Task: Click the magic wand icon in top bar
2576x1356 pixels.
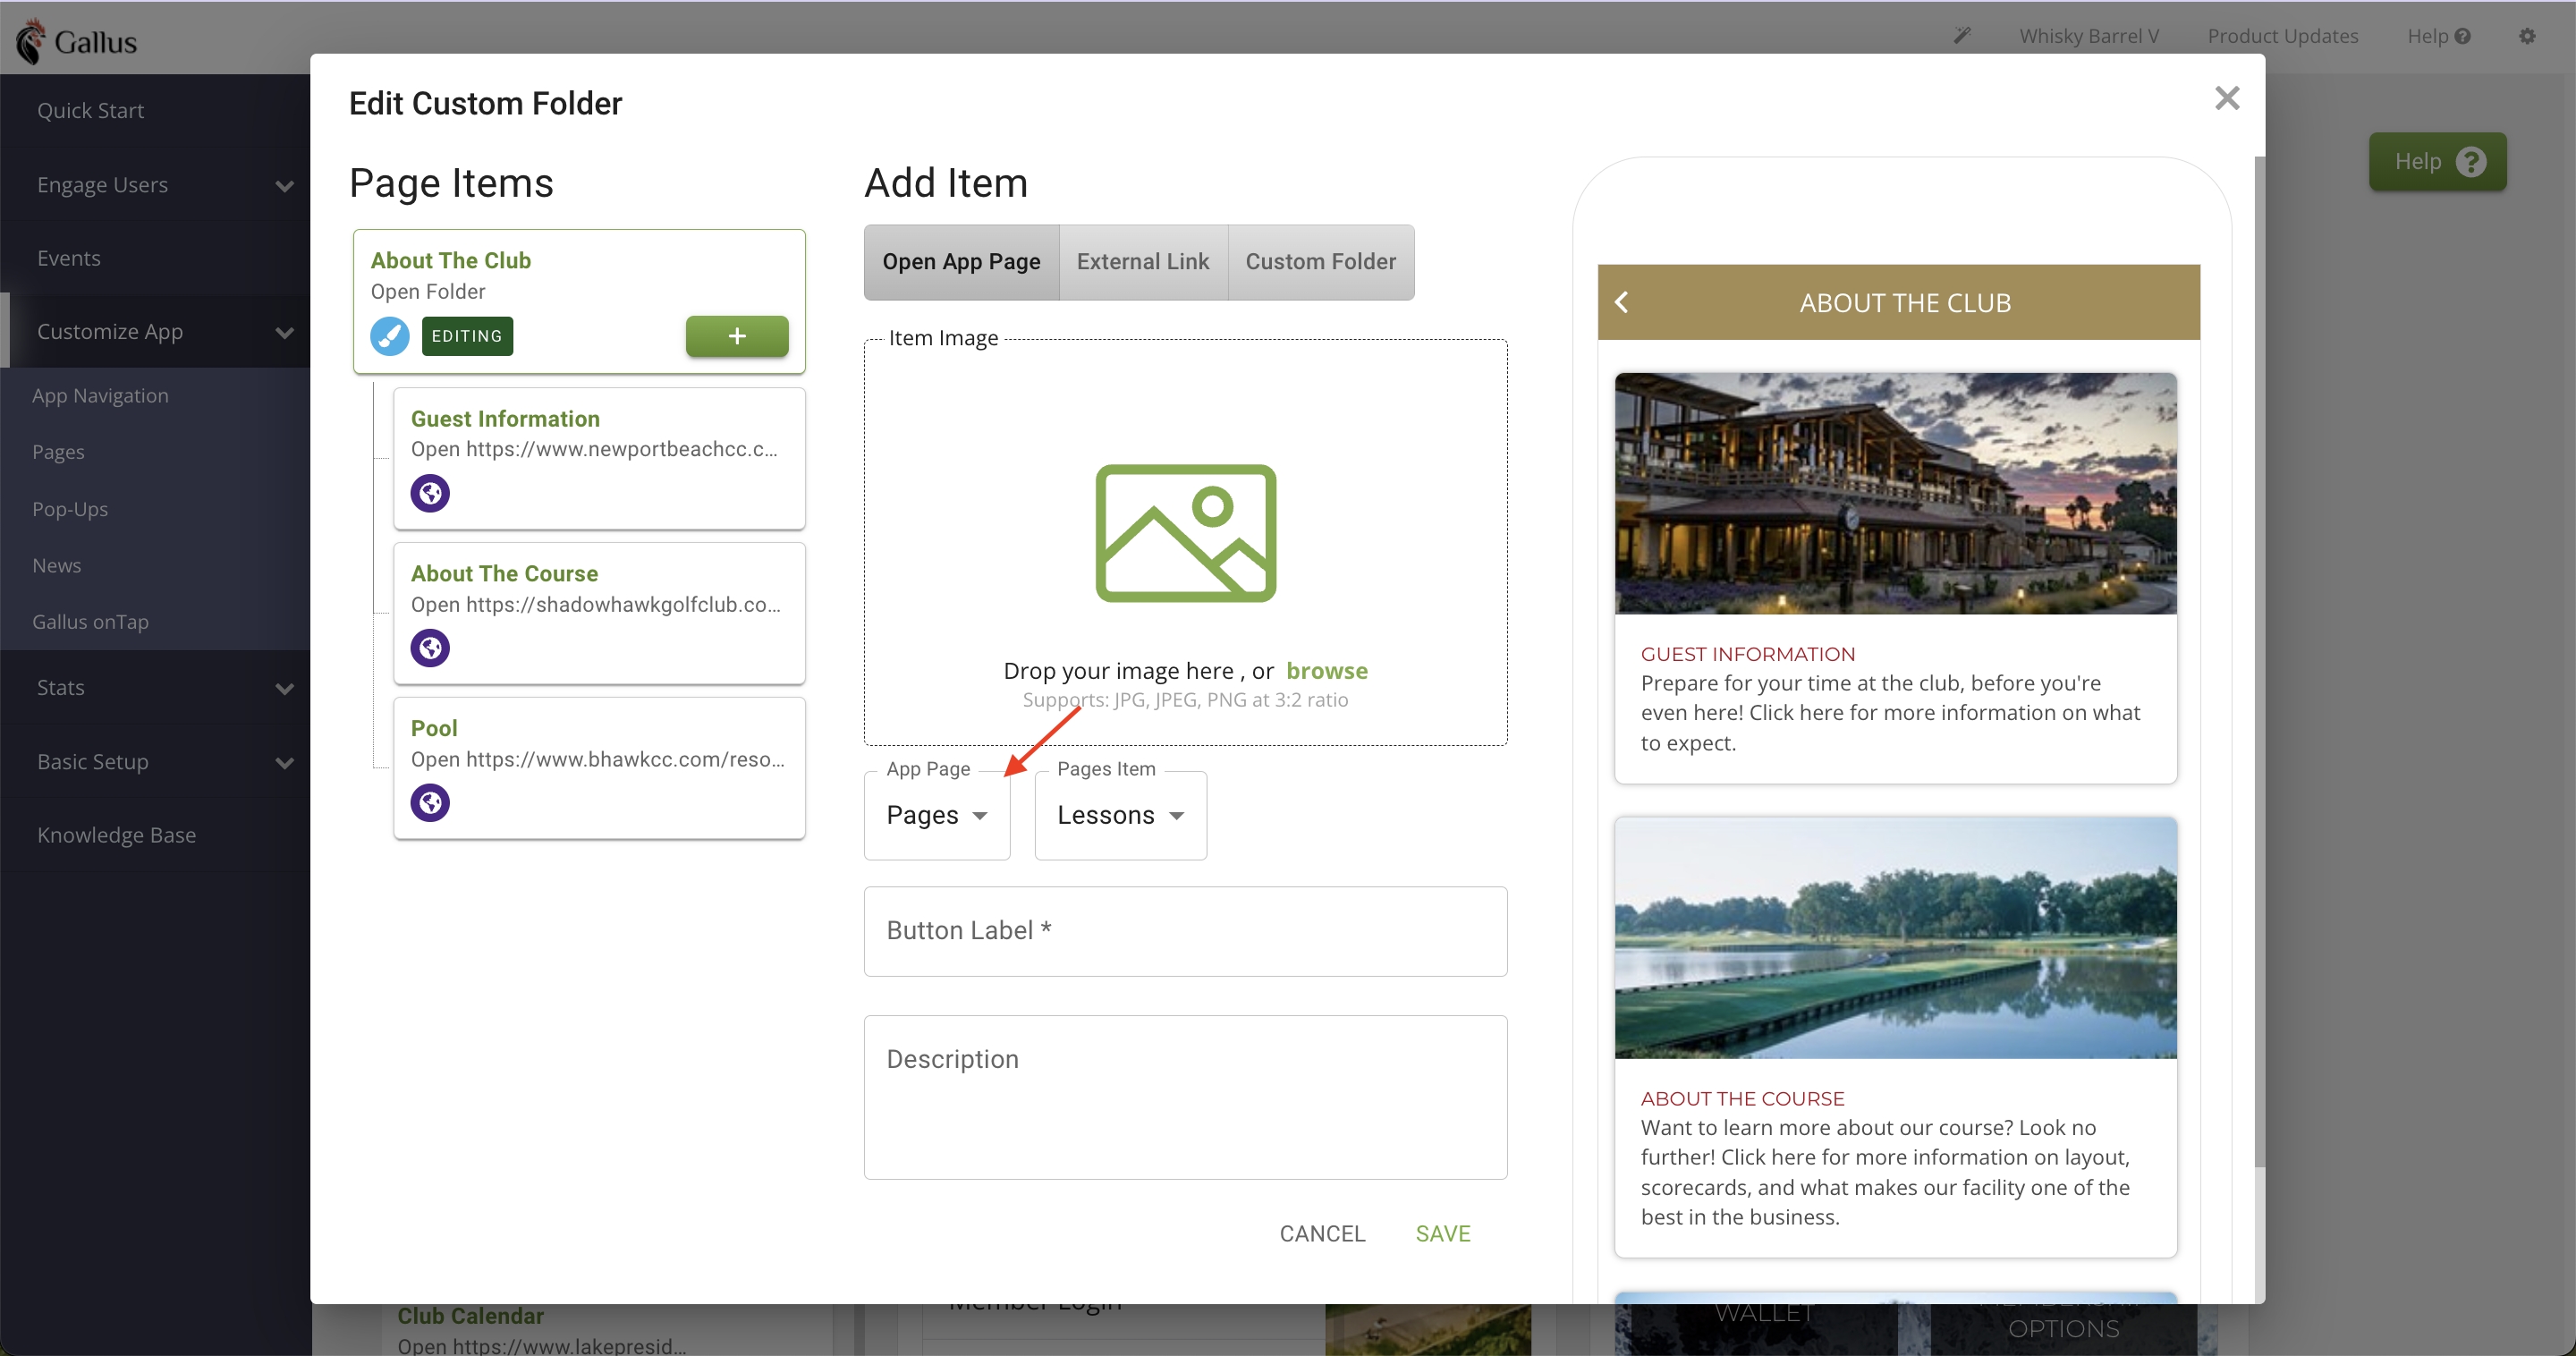Action: [x=1962, y=36]
